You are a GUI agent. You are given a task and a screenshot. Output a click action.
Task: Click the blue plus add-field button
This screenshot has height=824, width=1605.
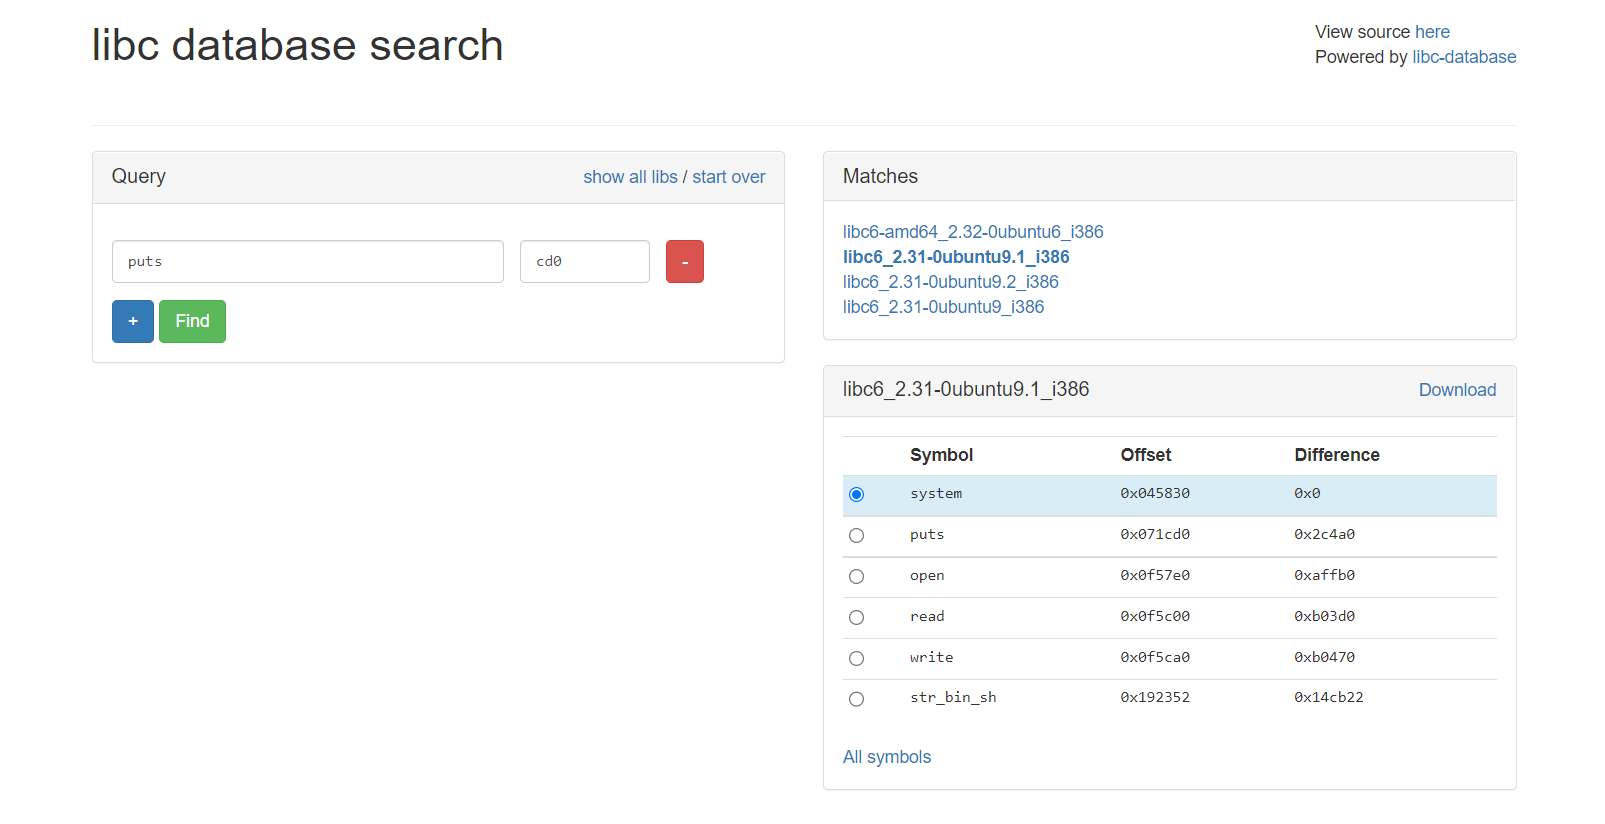tap(133, 321)
